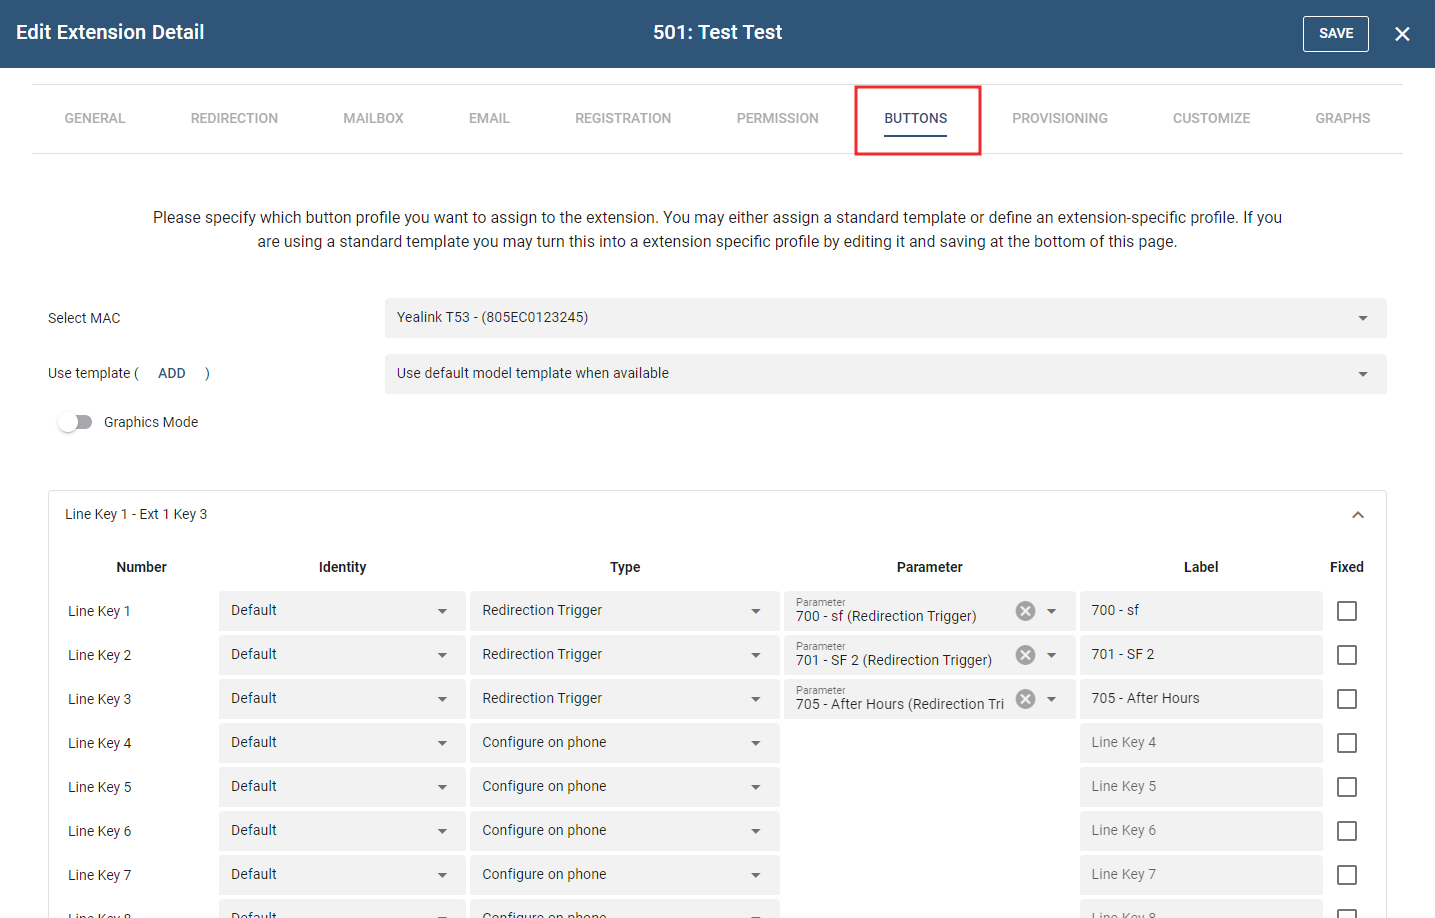
Task: Switch to the Provisioning tab
Action: [x=1059, y=118]
